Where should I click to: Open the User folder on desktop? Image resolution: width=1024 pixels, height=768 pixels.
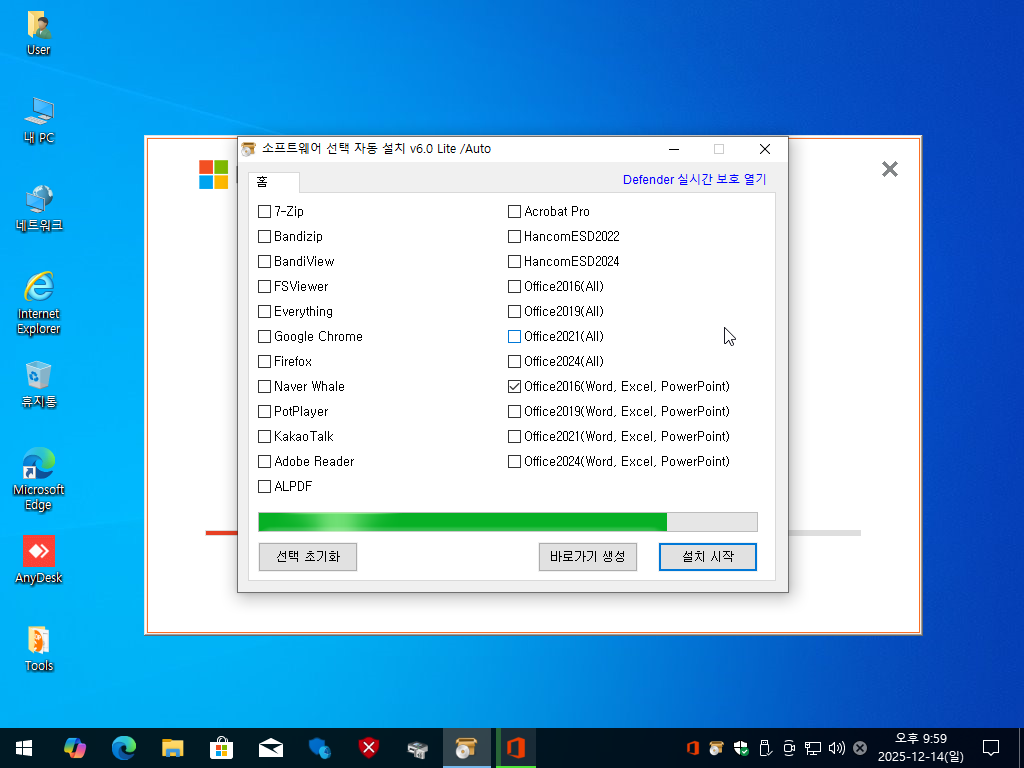(39, 33)
